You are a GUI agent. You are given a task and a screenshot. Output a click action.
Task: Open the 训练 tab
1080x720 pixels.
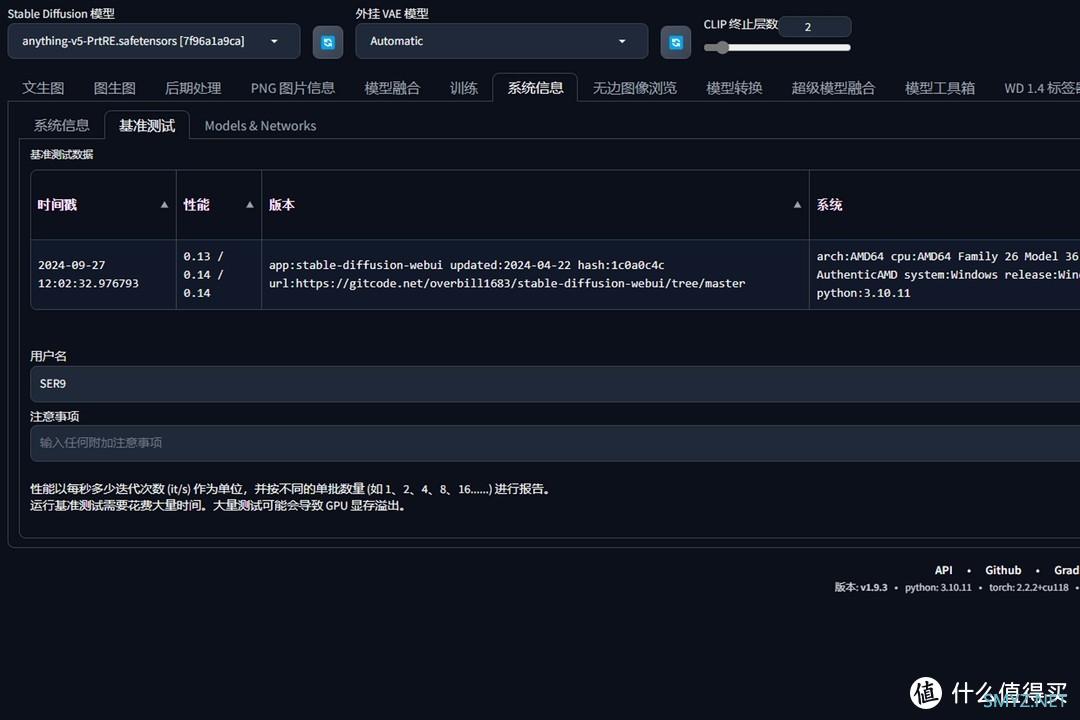464,88
